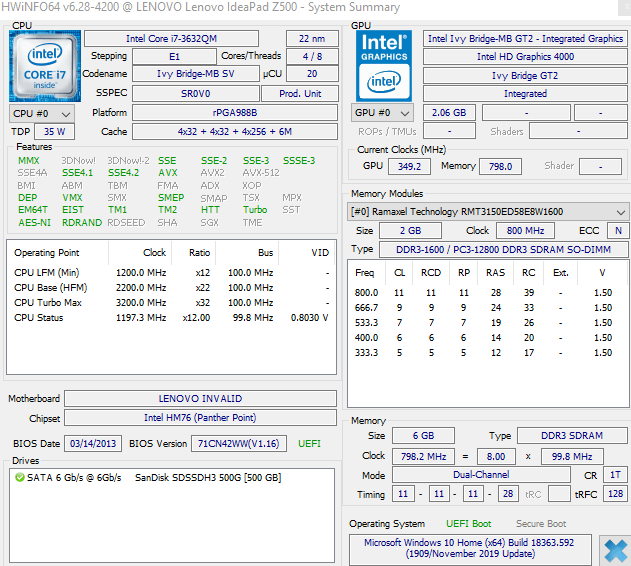
Task: Click the Ivy Bridge GT2 field
Action: coord(525,76)
